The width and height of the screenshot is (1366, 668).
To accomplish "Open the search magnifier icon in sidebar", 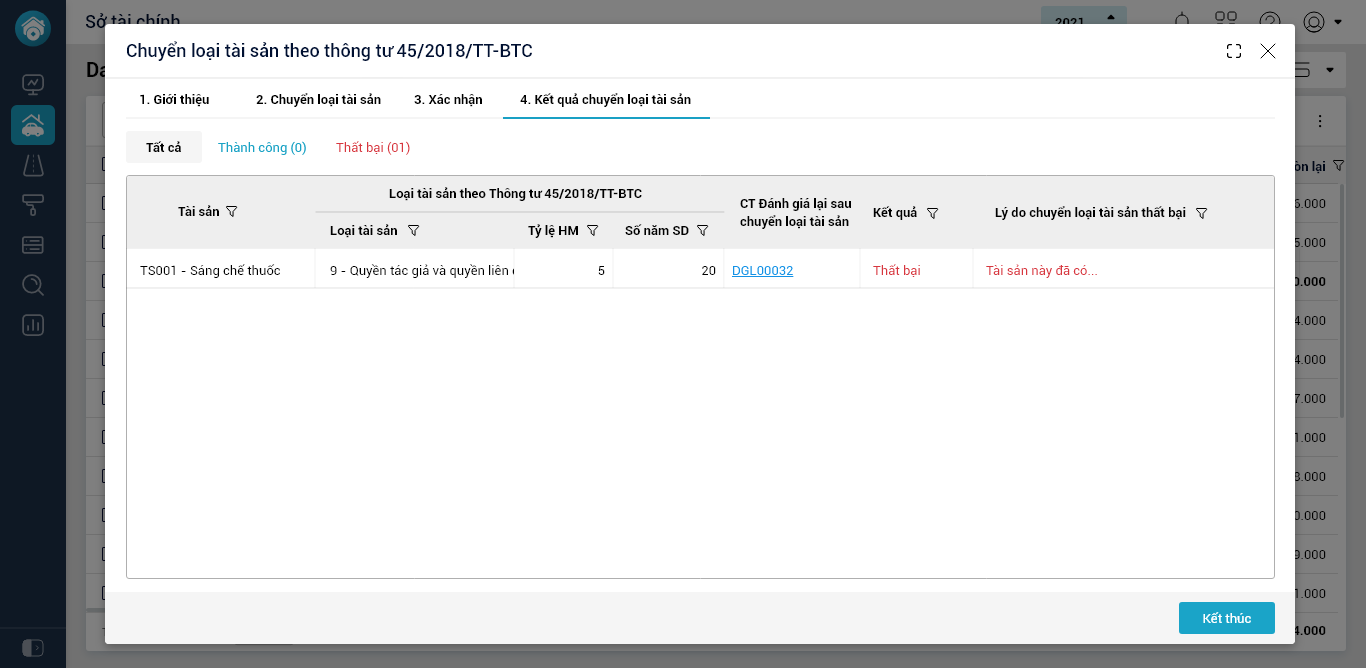I will pos(33,285).
